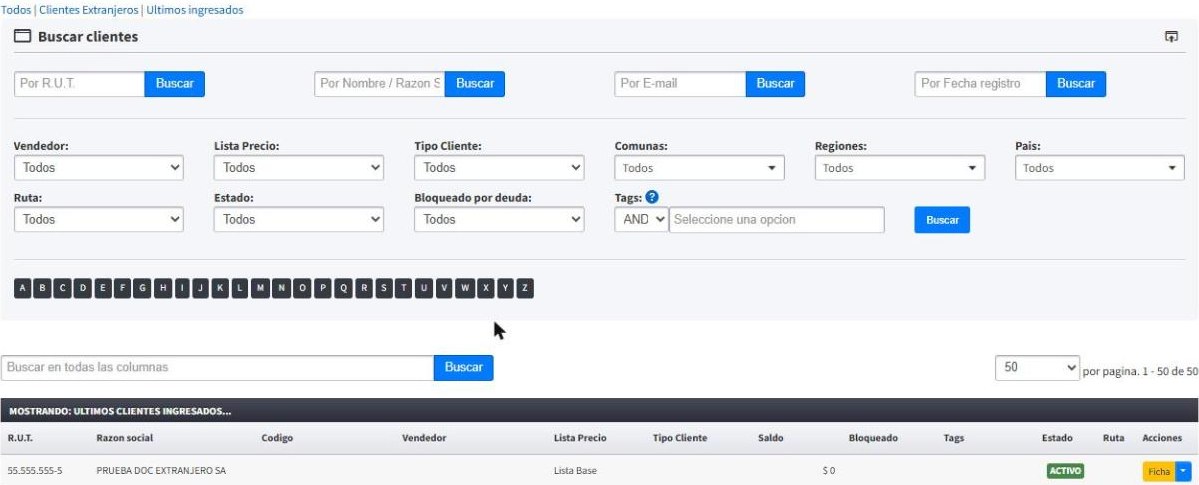1199x485 pixels.
Task: Open Clientes Extranjeros link
Action: 89,10
